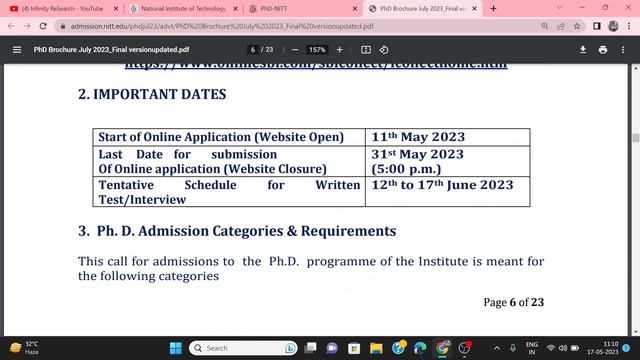This screenshot has height=360, width=640.
Task: Open Task View on the taskbar
Action: pyautogui.click(x=311, y=348)
